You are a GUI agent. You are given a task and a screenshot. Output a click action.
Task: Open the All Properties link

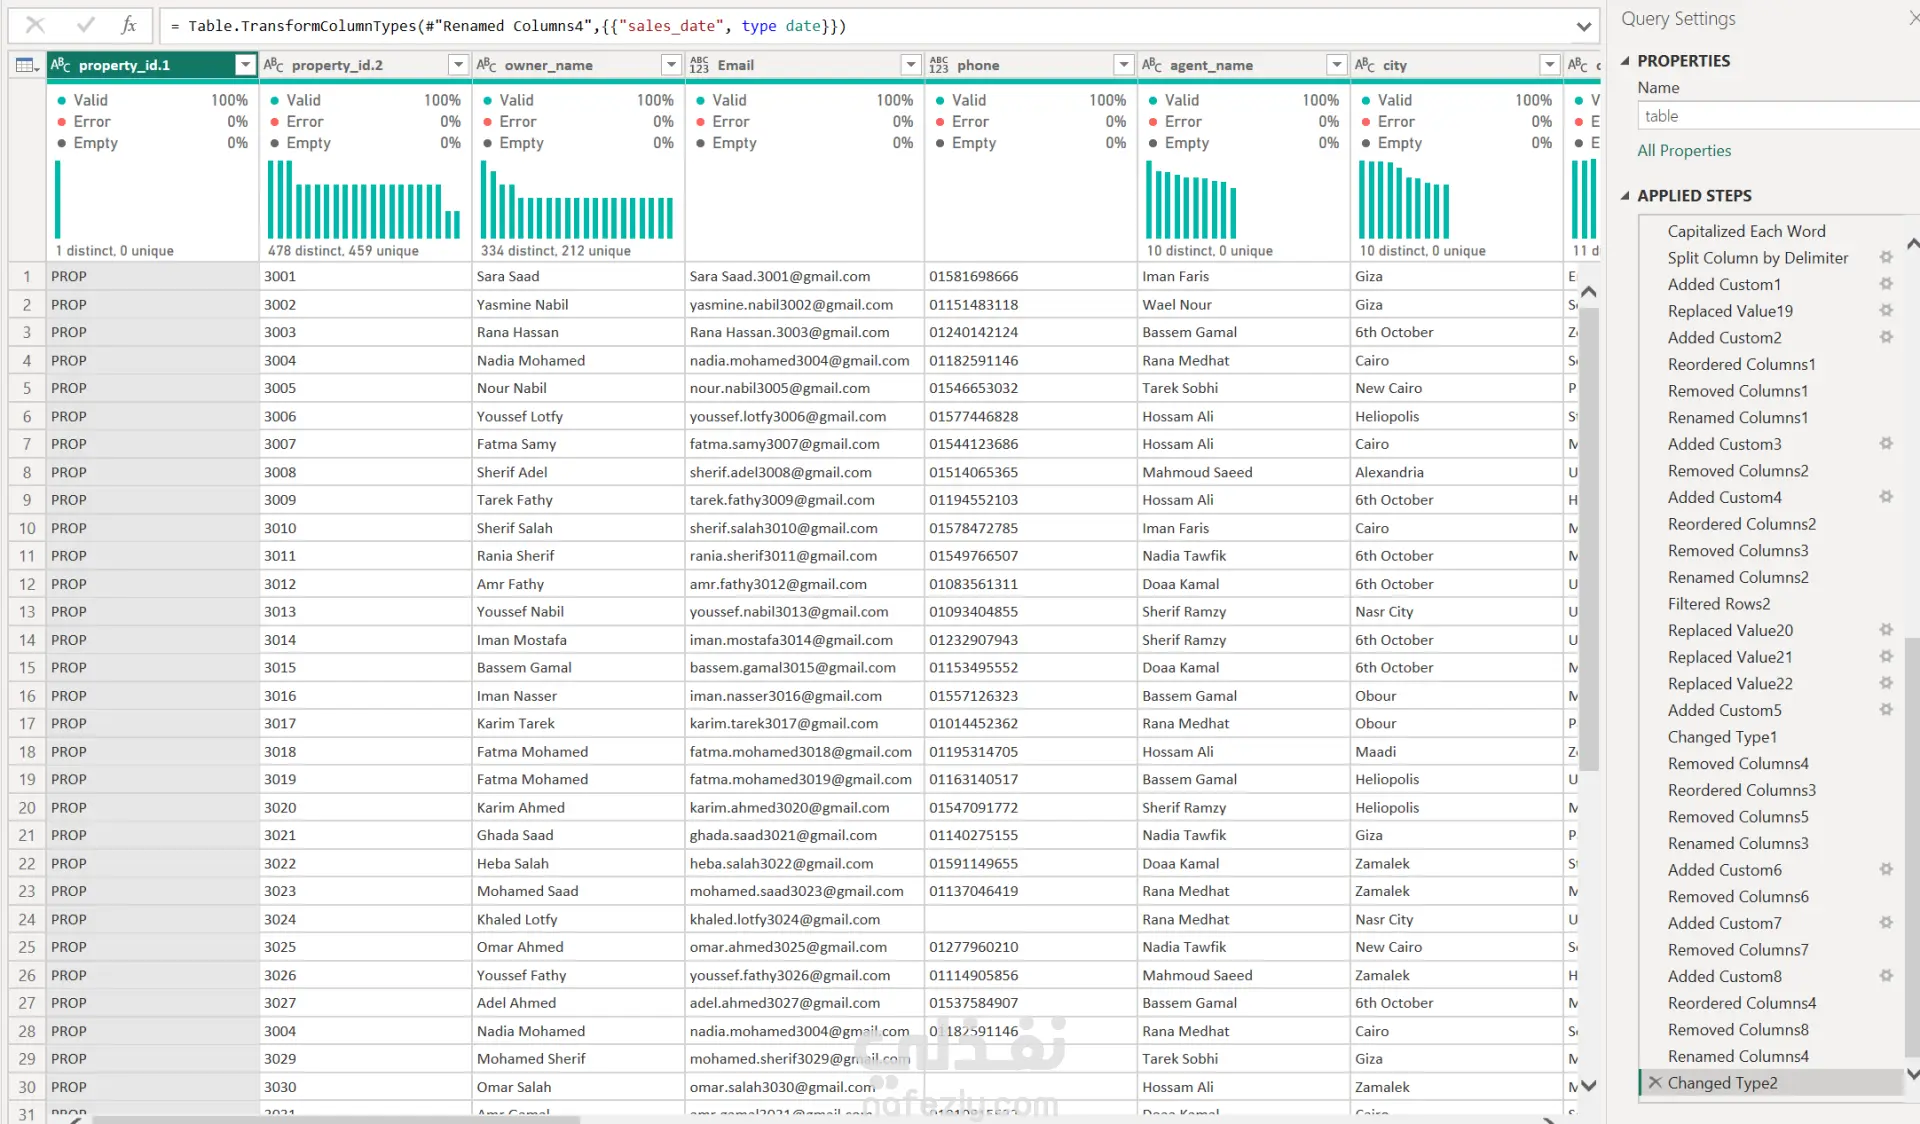point(1684,150)
